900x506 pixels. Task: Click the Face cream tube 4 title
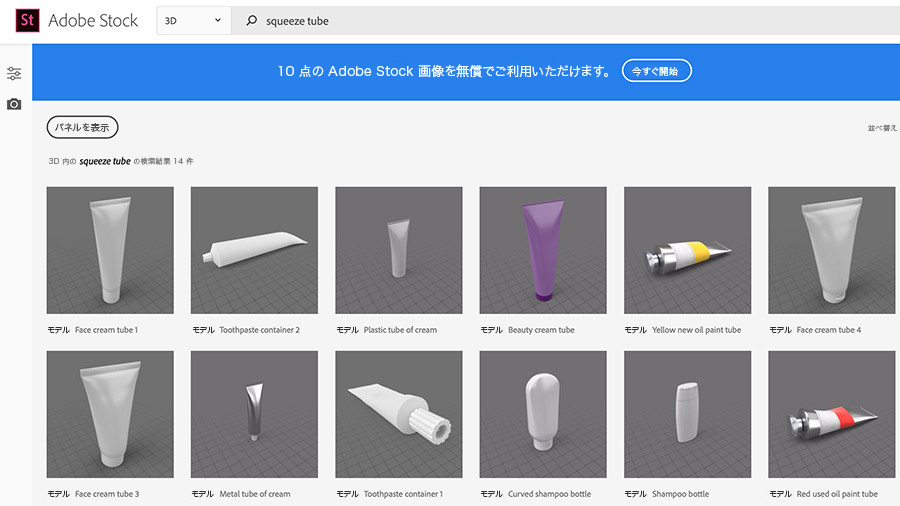[829, 330]
